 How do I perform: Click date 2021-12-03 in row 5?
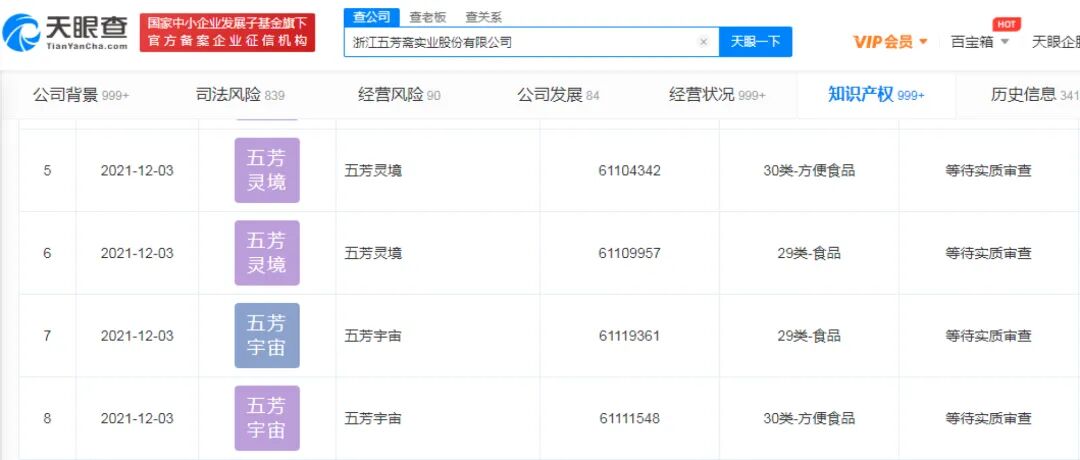coord(137,171)
